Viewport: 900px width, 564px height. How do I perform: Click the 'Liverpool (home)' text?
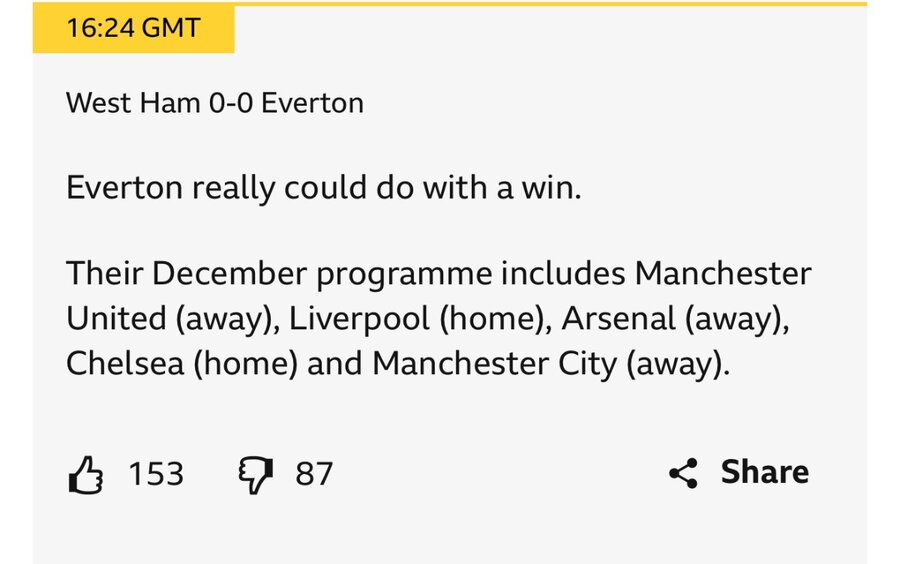point(421,319)
